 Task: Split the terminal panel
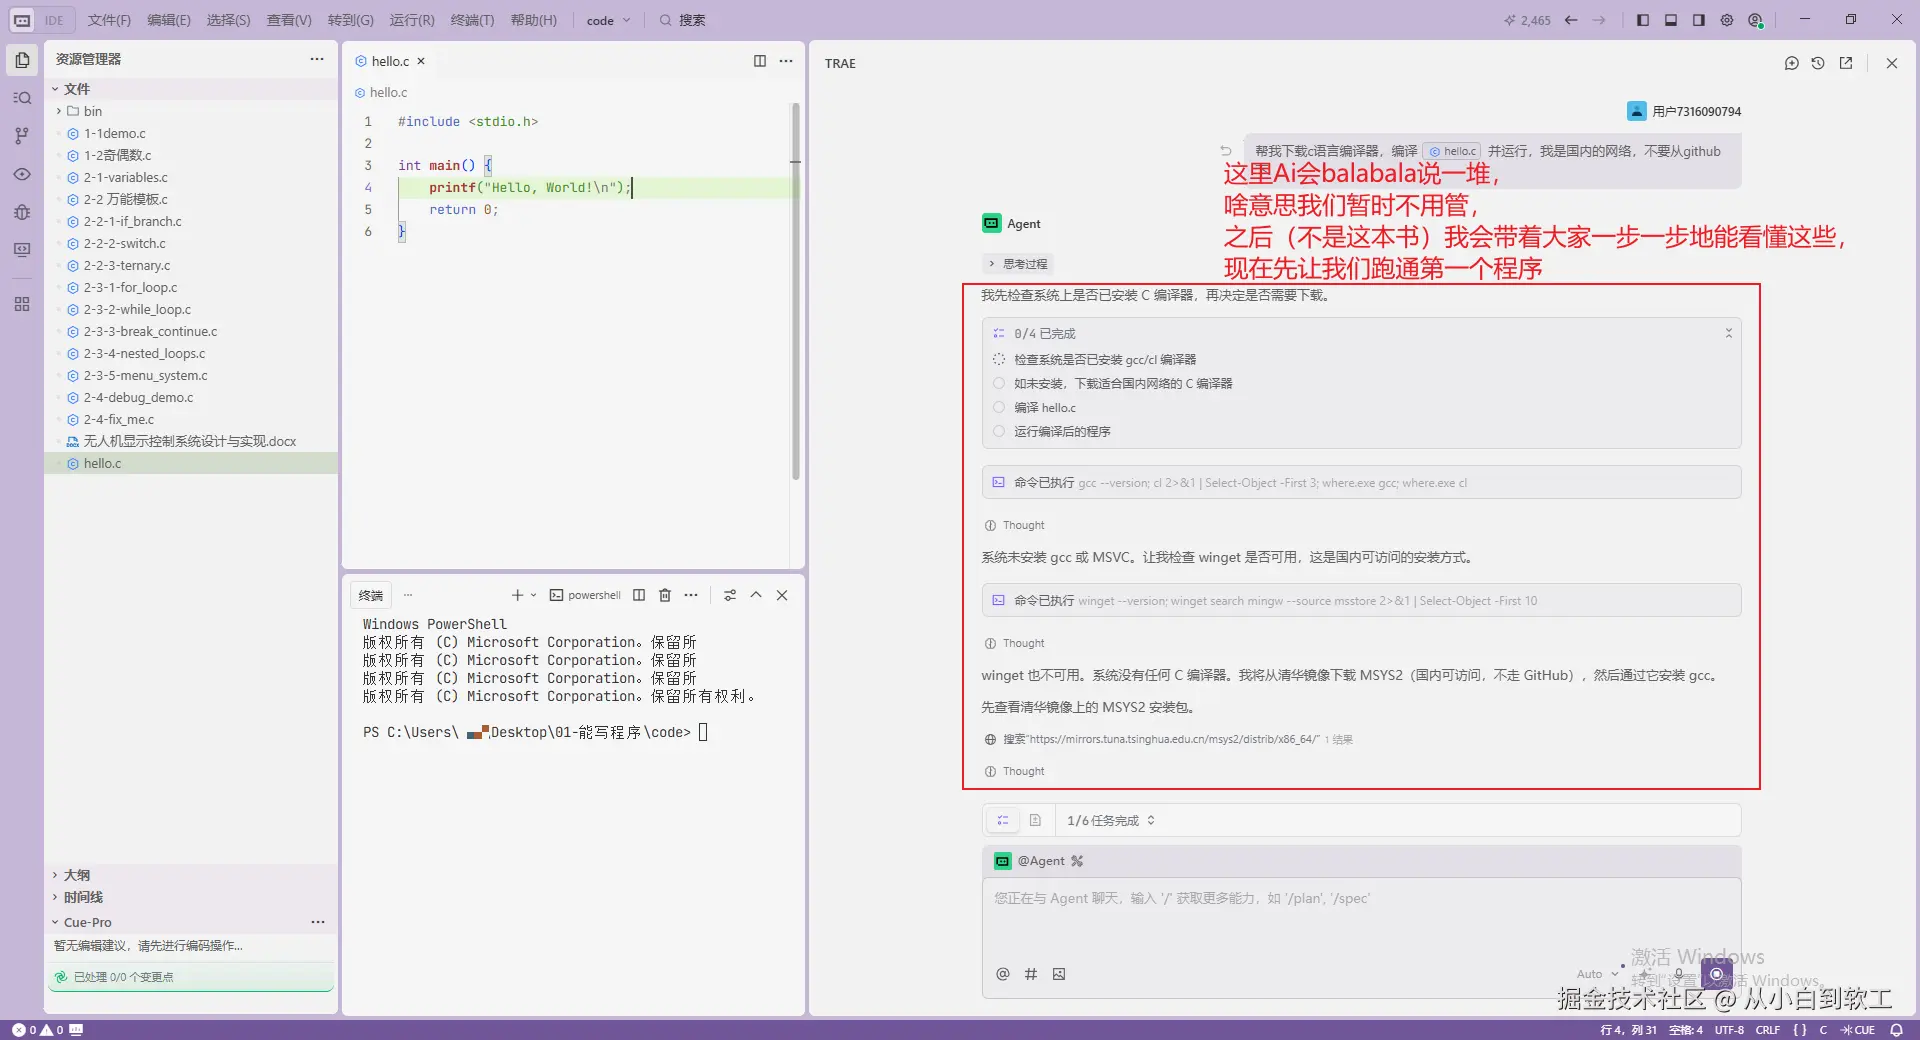pyautogui.click(x=639, y=595)
